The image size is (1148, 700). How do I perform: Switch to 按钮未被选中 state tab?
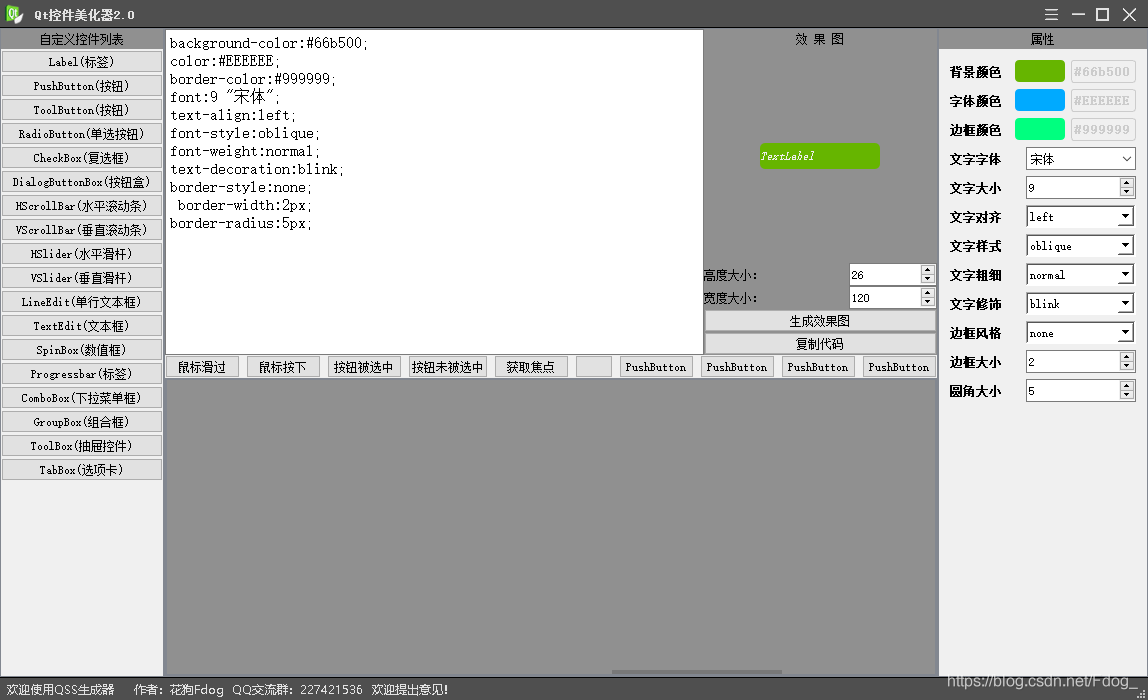pyautogui.click(x=447, y=367)
